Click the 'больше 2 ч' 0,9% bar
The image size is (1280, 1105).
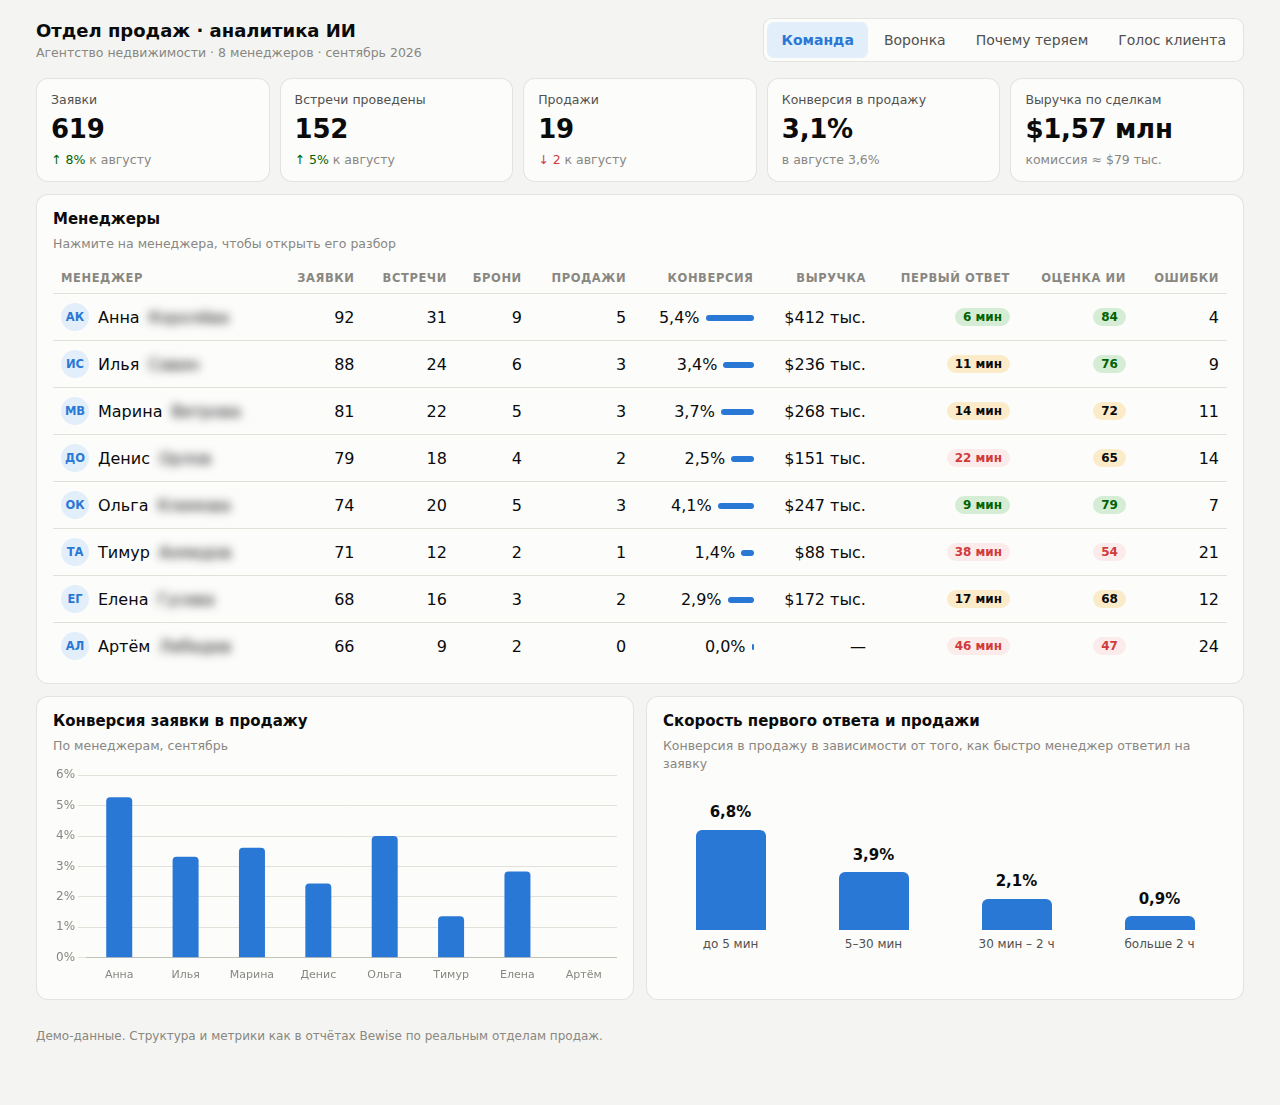pyautogui.click(x=1159, y=923)
